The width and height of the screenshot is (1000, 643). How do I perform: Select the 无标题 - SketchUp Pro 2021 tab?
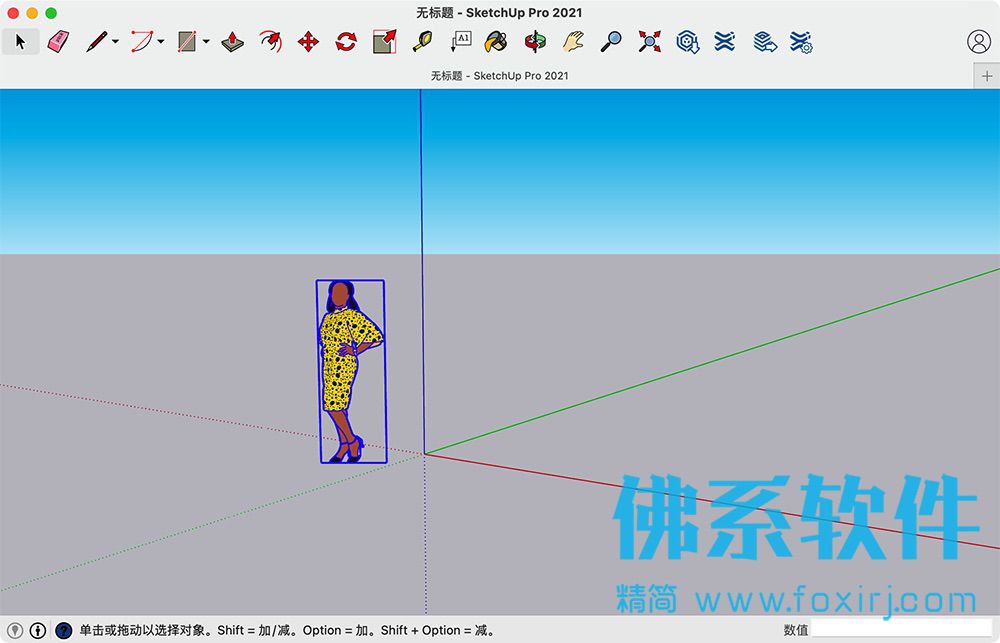coord(499,76)
